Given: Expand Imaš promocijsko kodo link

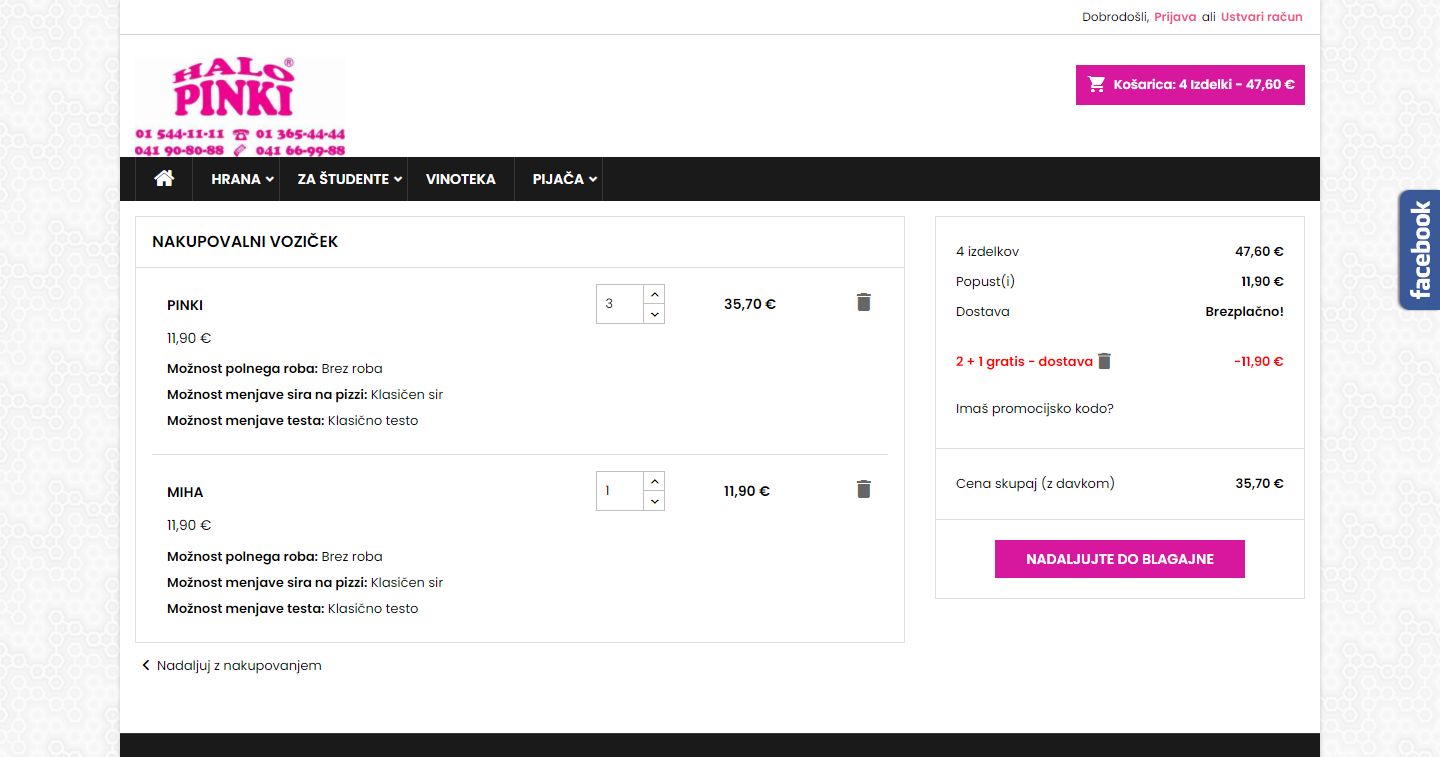Looking at the screenshot, I should 1034,408.
